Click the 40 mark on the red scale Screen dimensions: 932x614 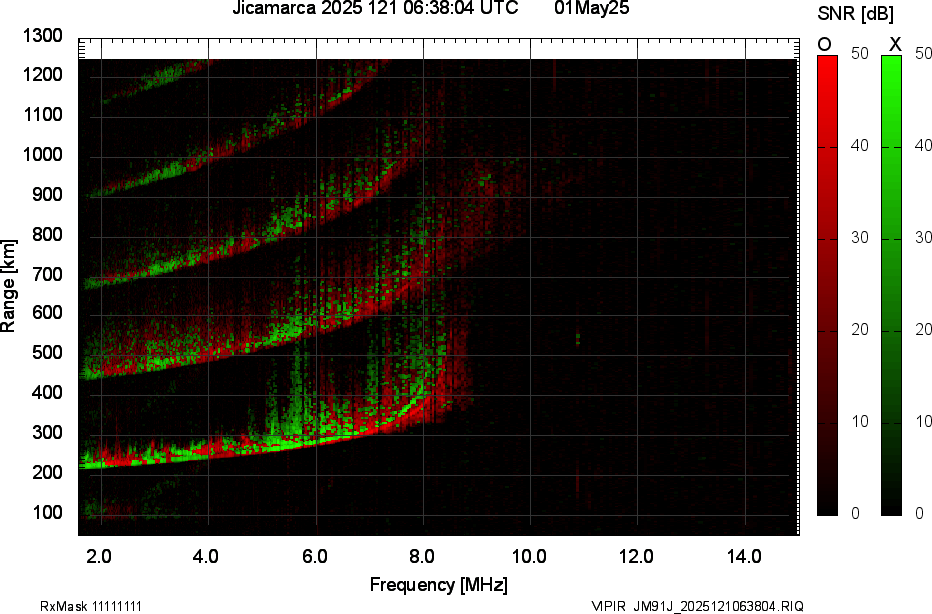(x=859, y=146)
